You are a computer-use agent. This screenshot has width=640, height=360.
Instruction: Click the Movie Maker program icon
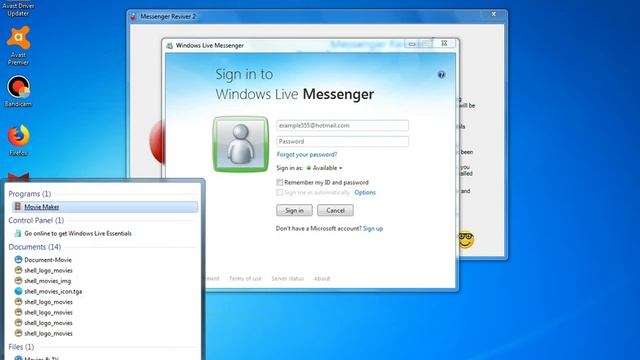(x=18, y=207)
